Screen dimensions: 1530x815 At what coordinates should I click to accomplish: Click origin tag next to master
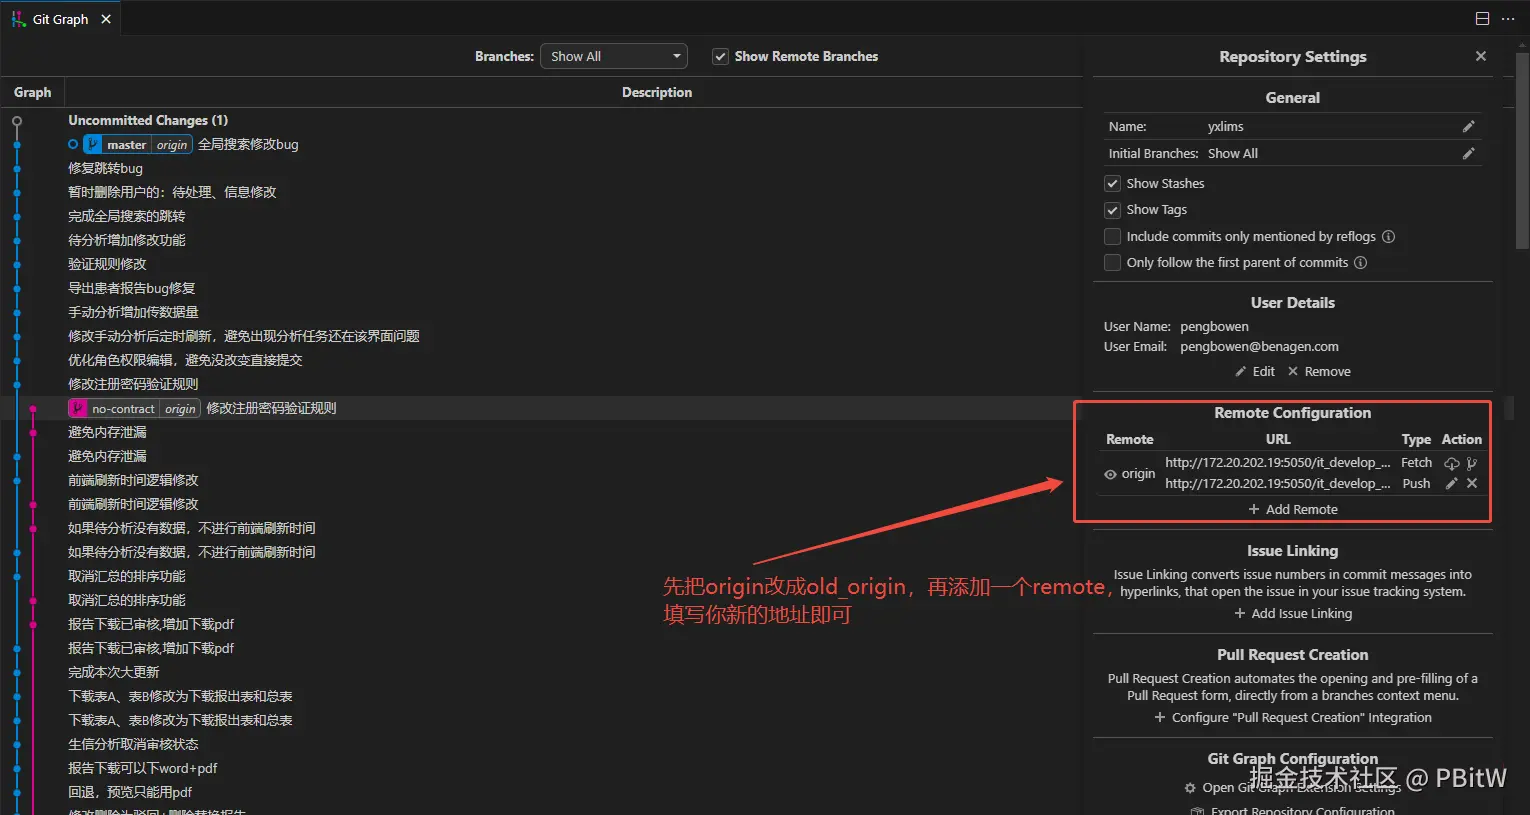[x=172, y=145]
